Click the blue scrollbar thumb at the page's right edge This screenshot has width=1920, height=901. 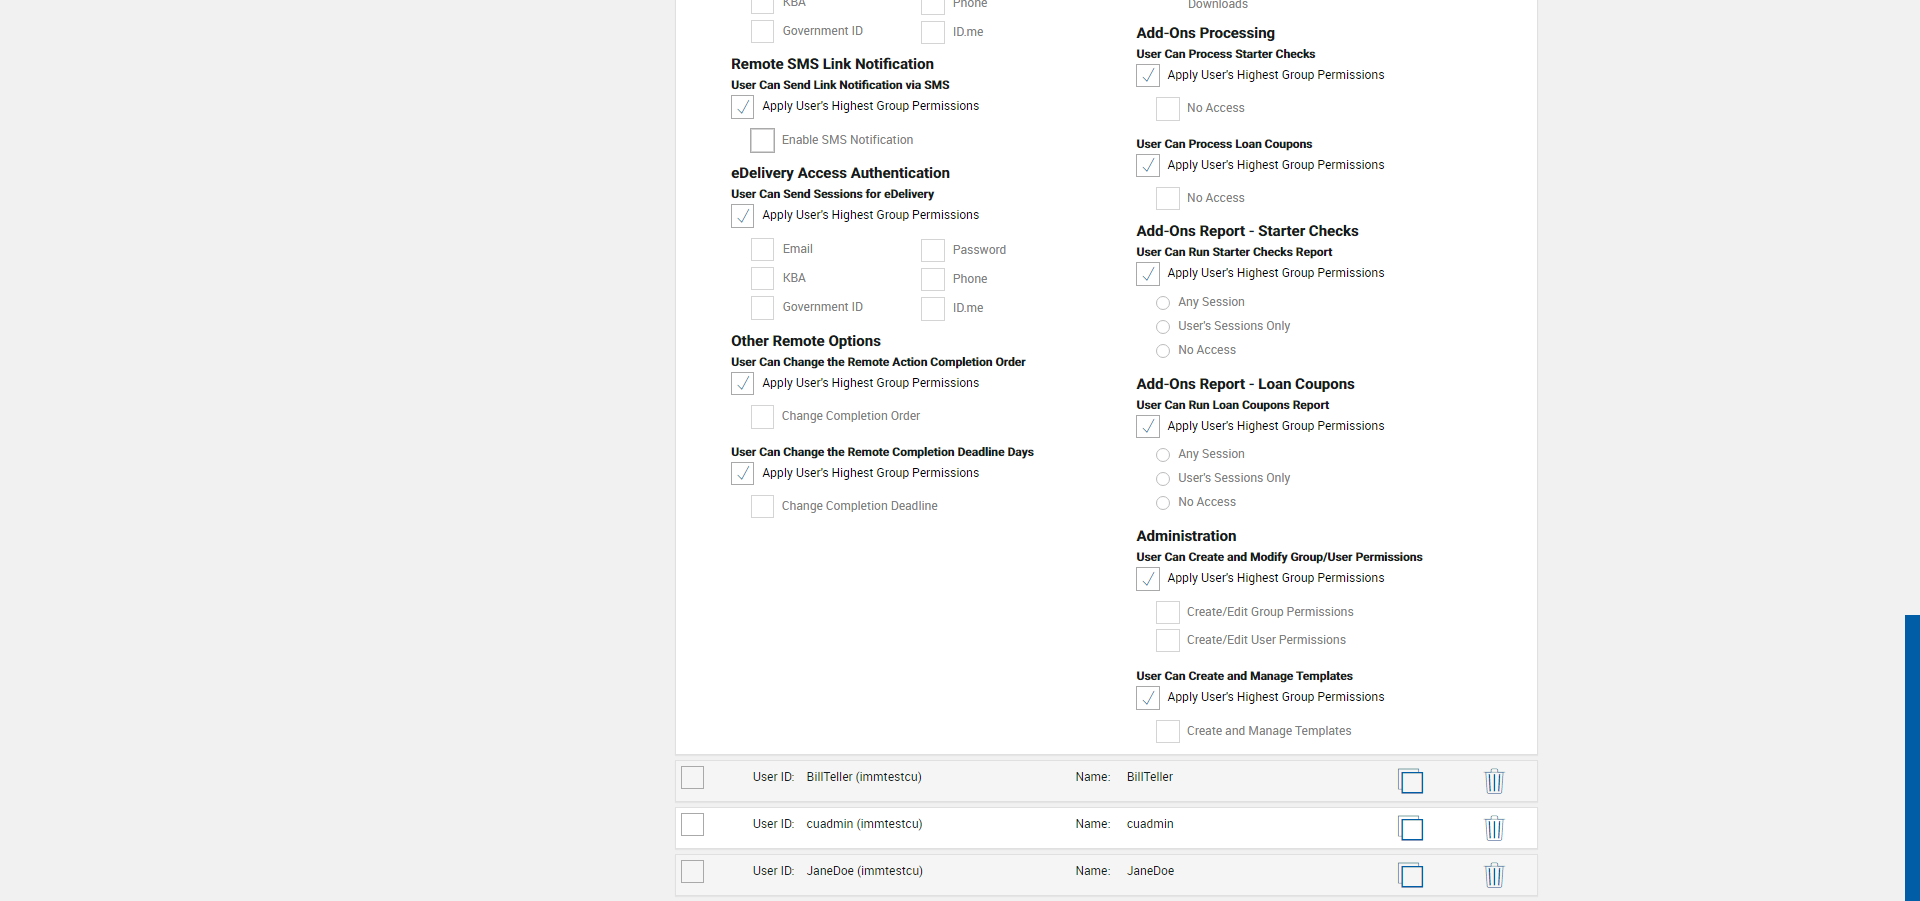point(1912,758)
